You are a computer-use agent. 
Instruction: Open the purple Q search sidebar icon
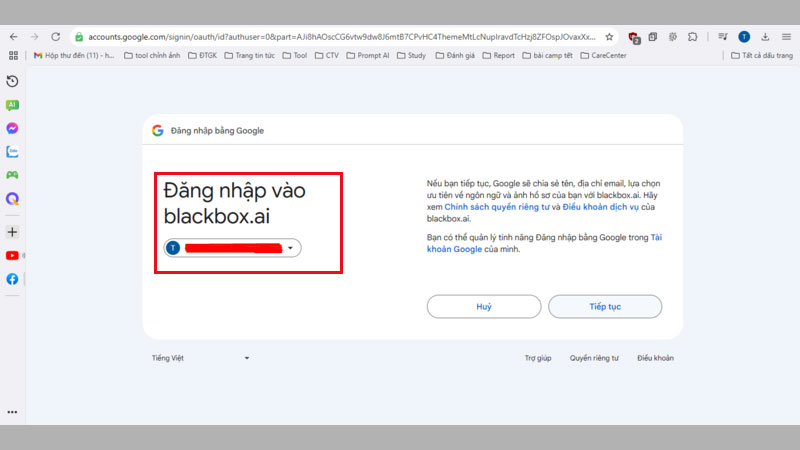tap(12, 198)
